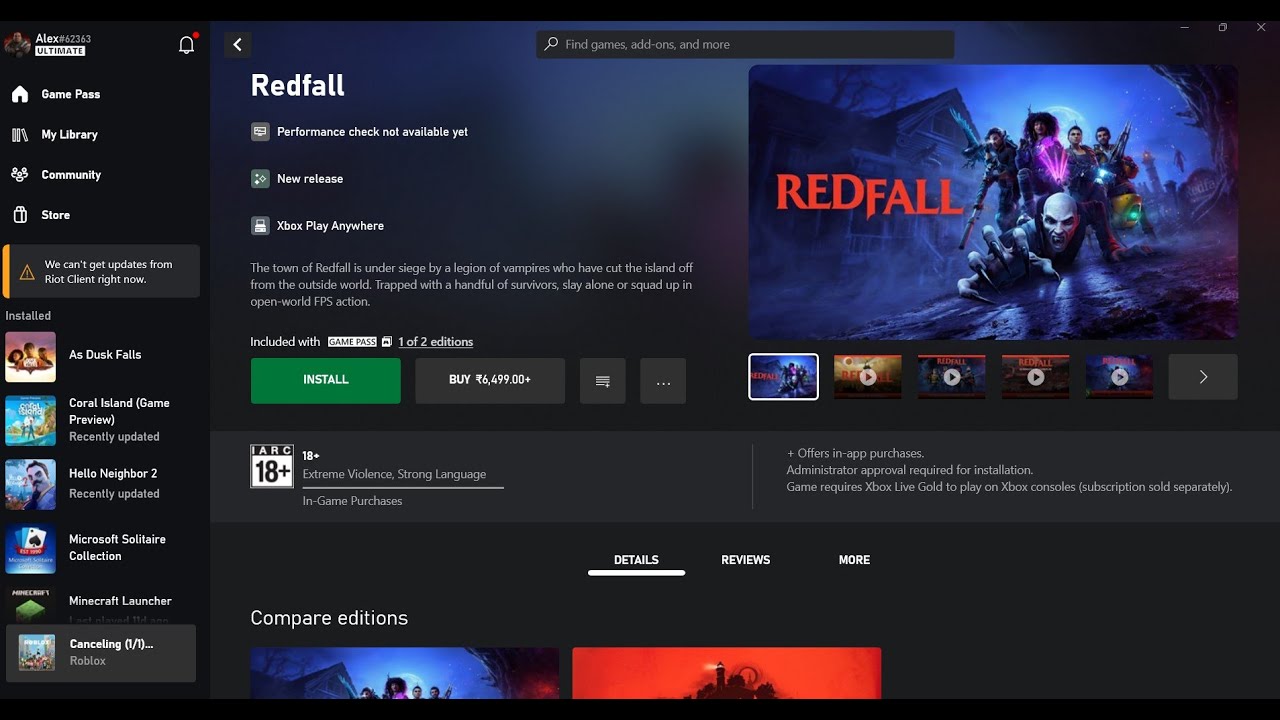Viewport: 1280px width, 720px height.
Task: Open the first edition card under Compare editions
Action: [405, 673]
